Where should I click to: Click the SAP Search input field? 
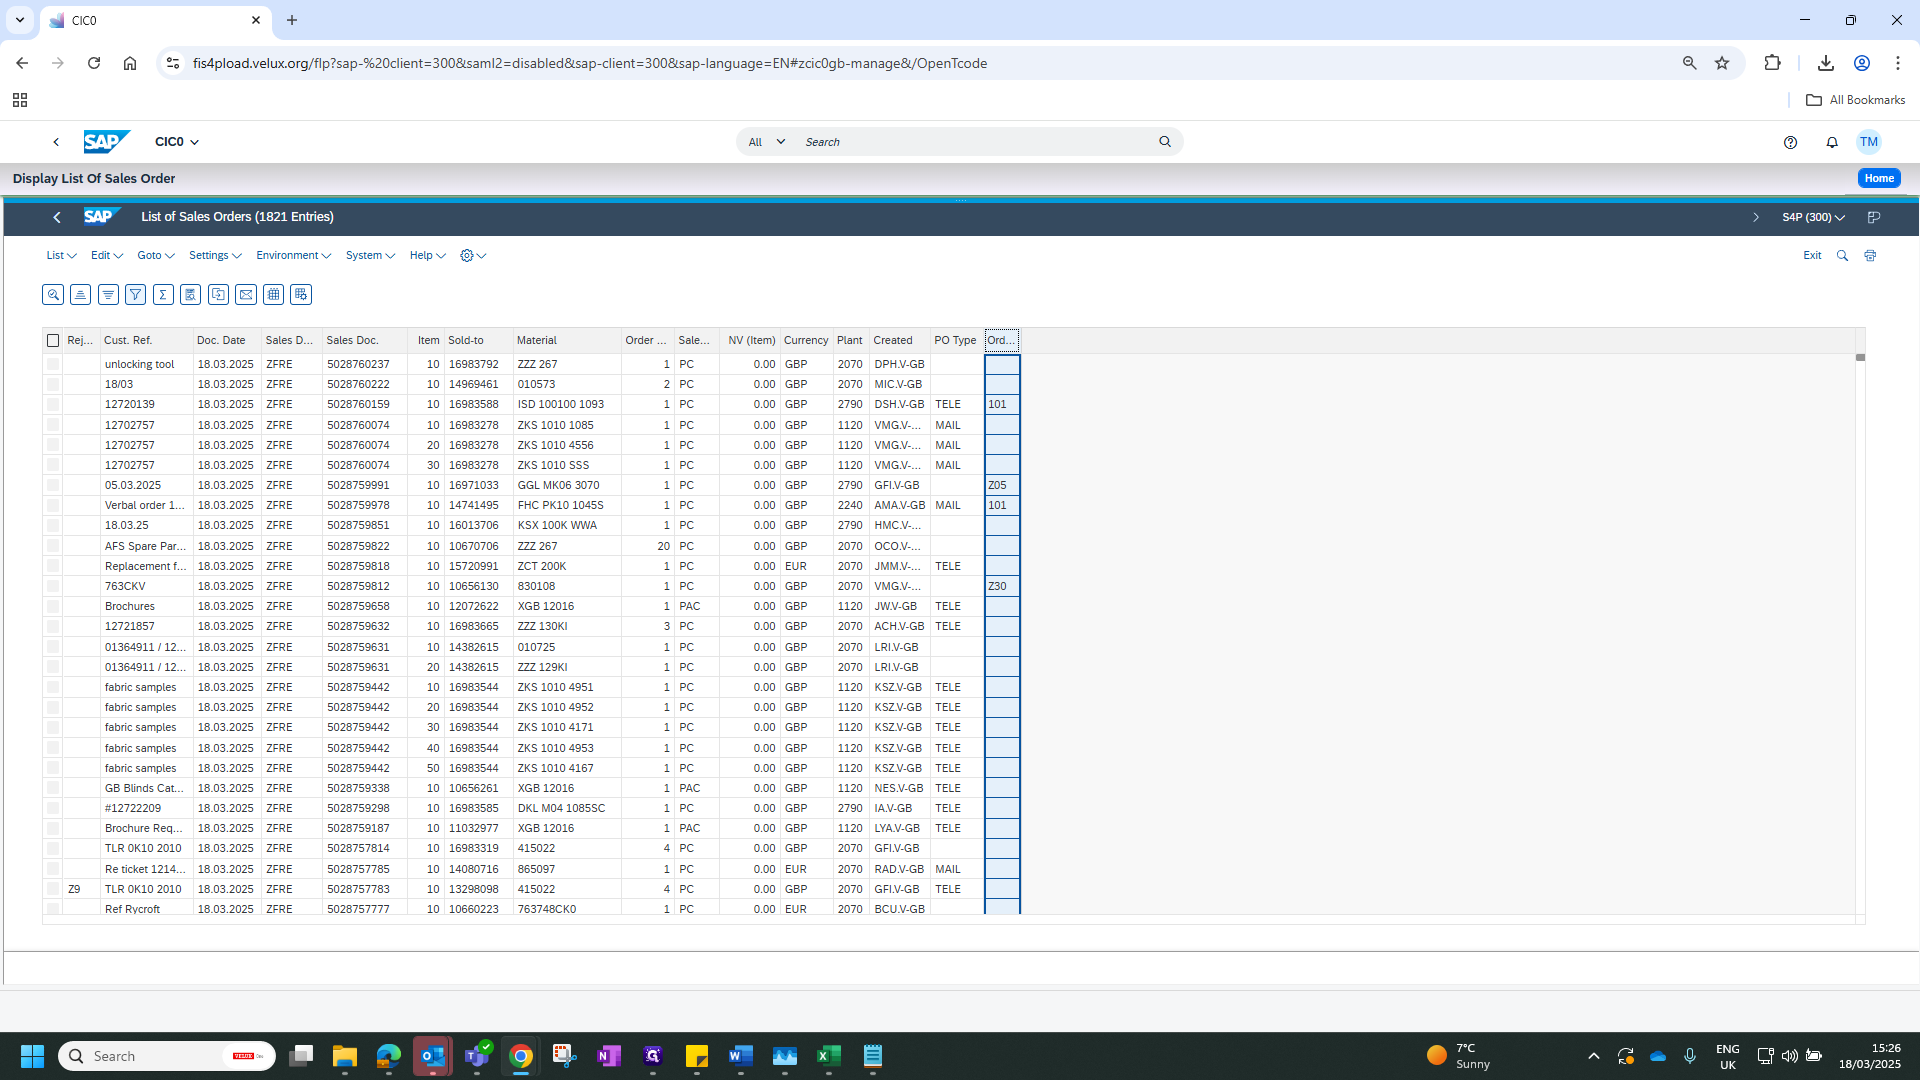[975, 142]
